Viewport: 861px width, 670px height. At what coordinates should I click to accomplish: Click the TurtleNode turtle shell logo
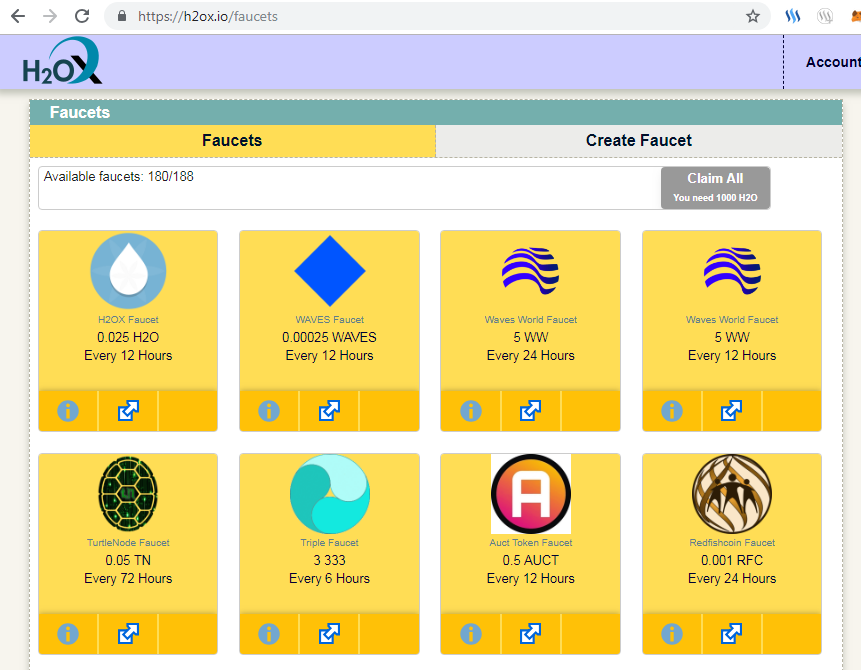[128, 494]
